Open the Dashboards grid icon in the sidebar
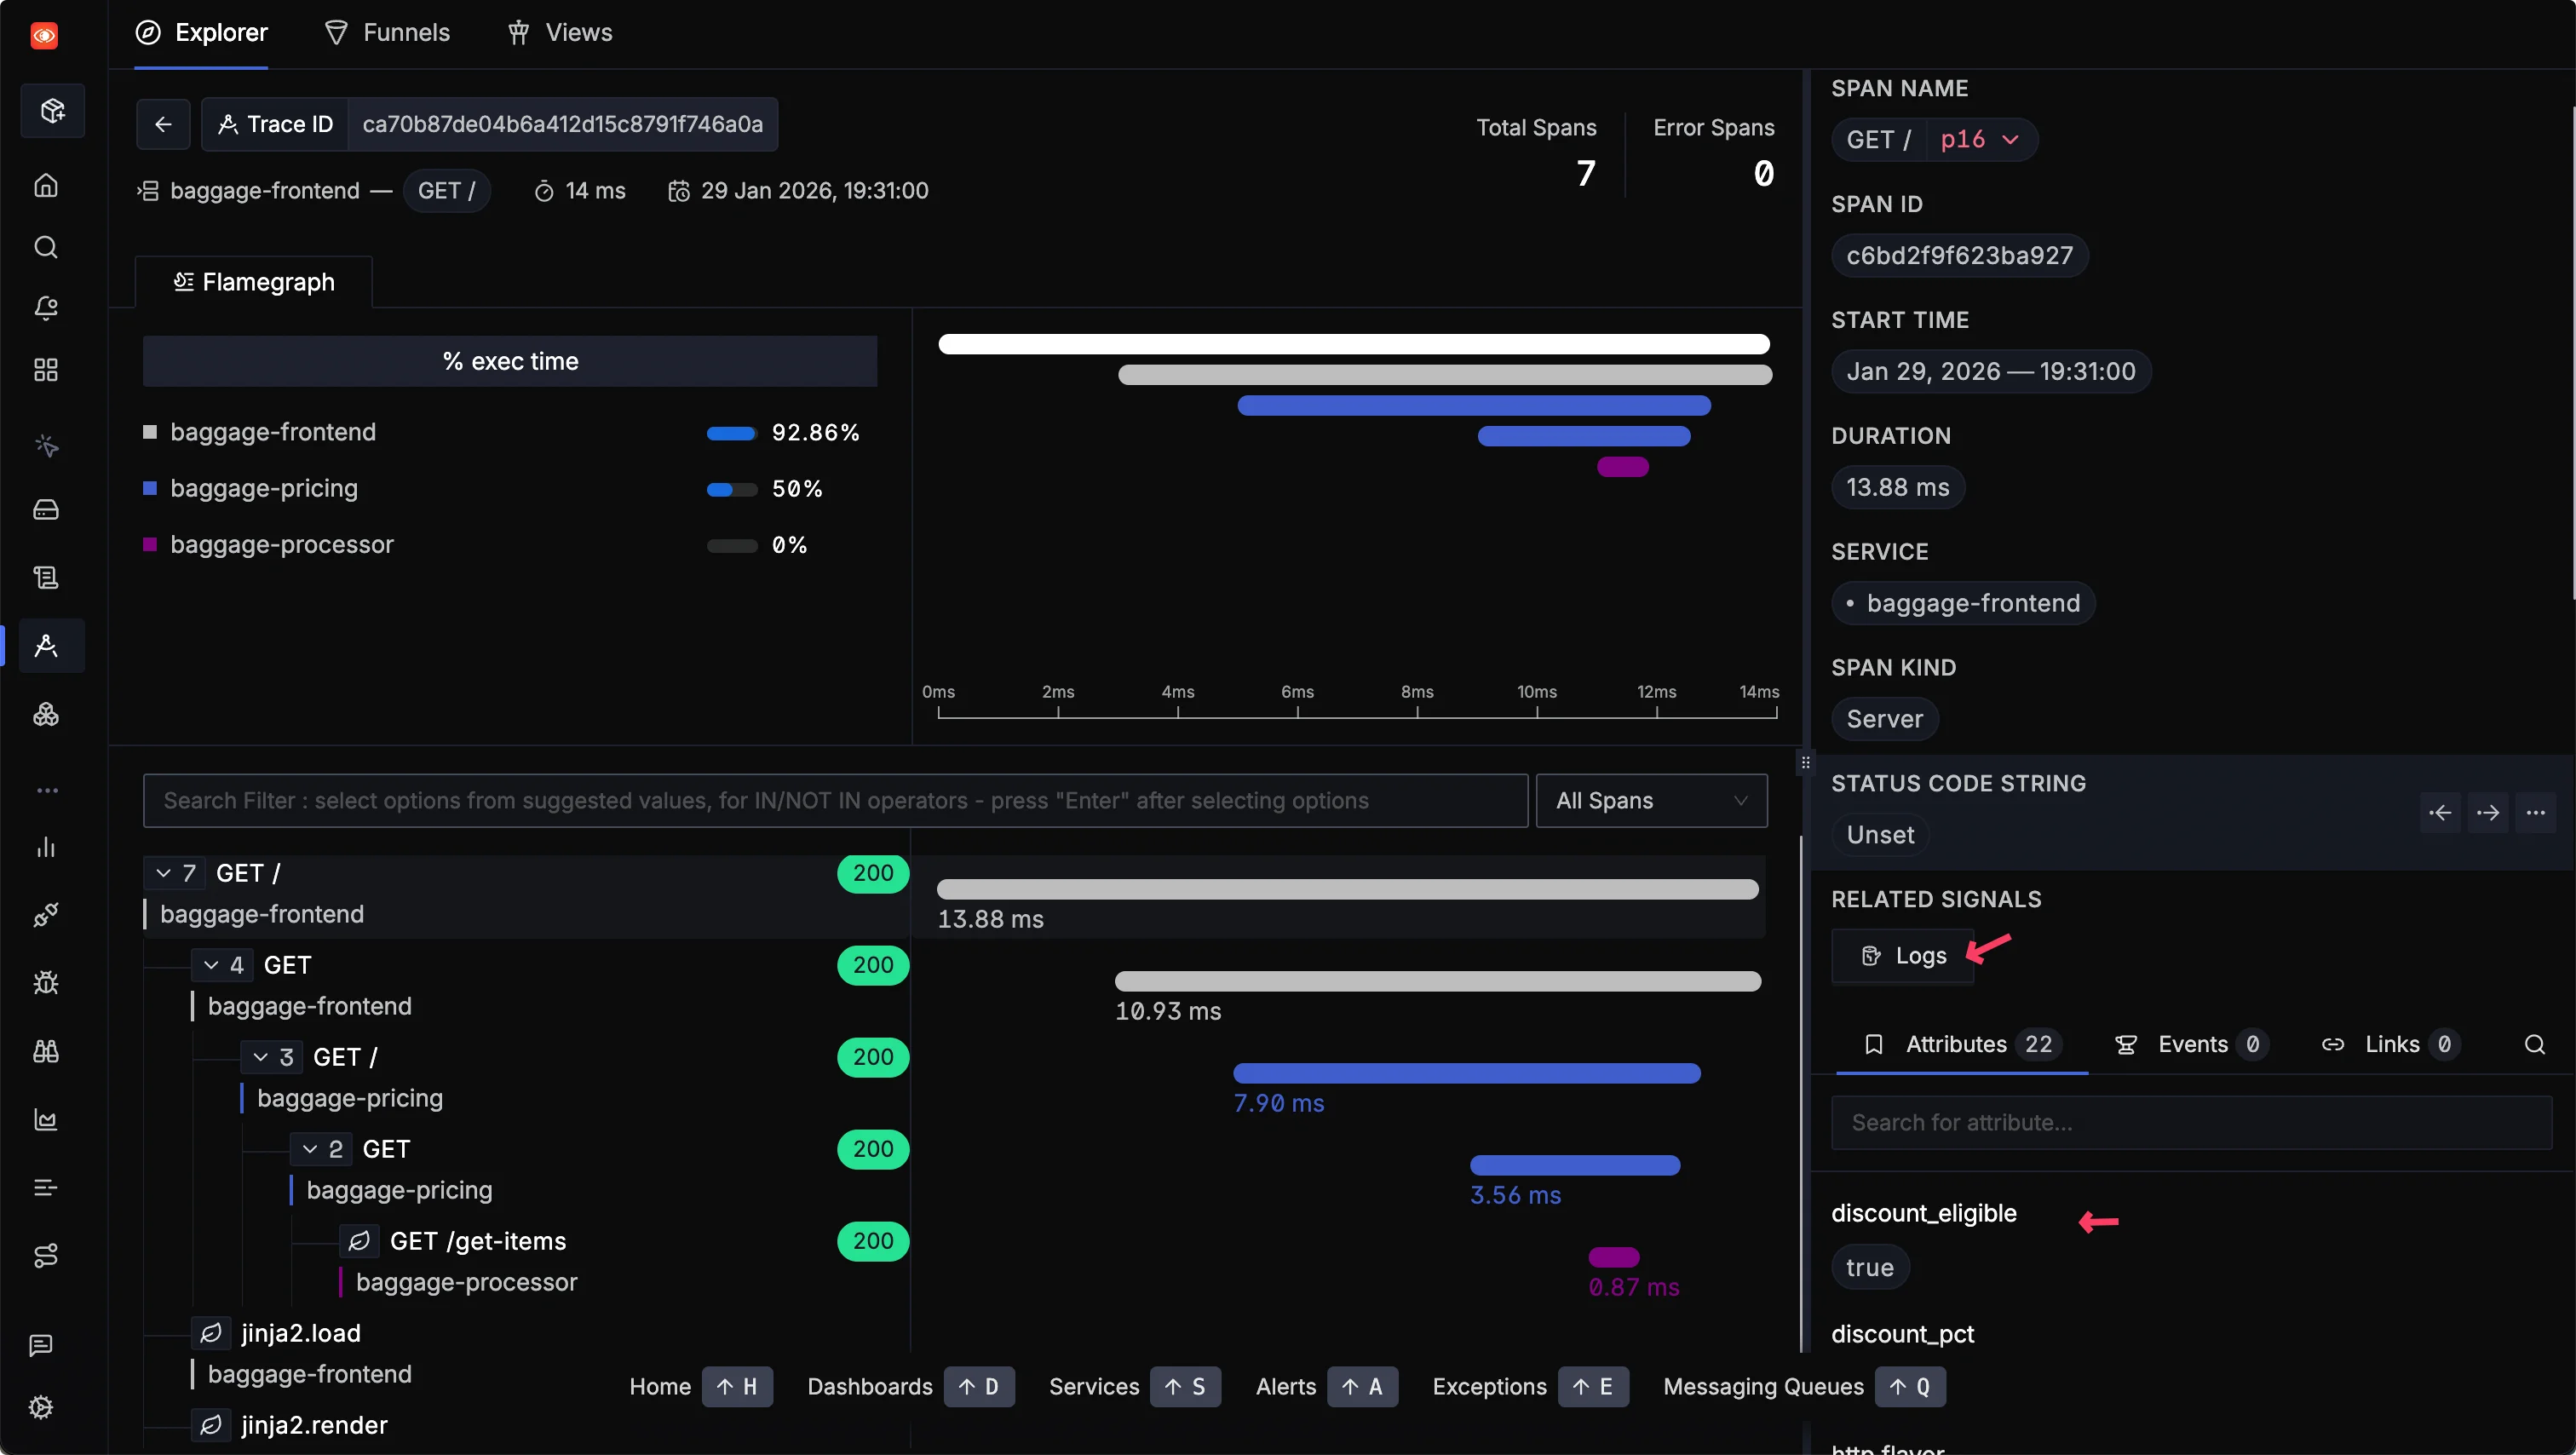The image size is (2576, 1455). (x=45, y=369)
